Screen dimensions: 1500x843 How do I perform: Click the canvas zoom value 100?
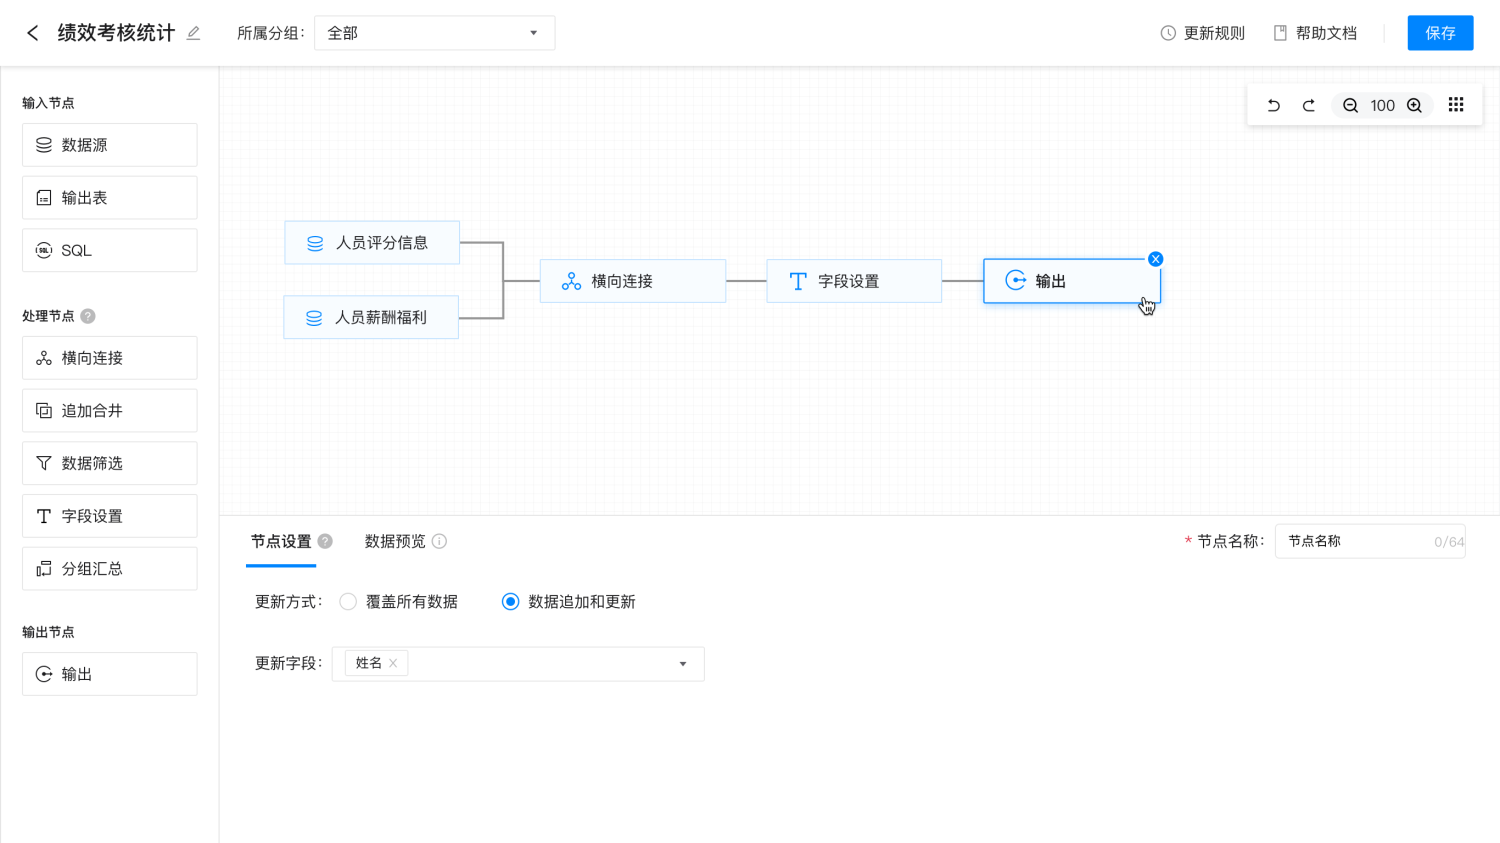(1382, 105)
